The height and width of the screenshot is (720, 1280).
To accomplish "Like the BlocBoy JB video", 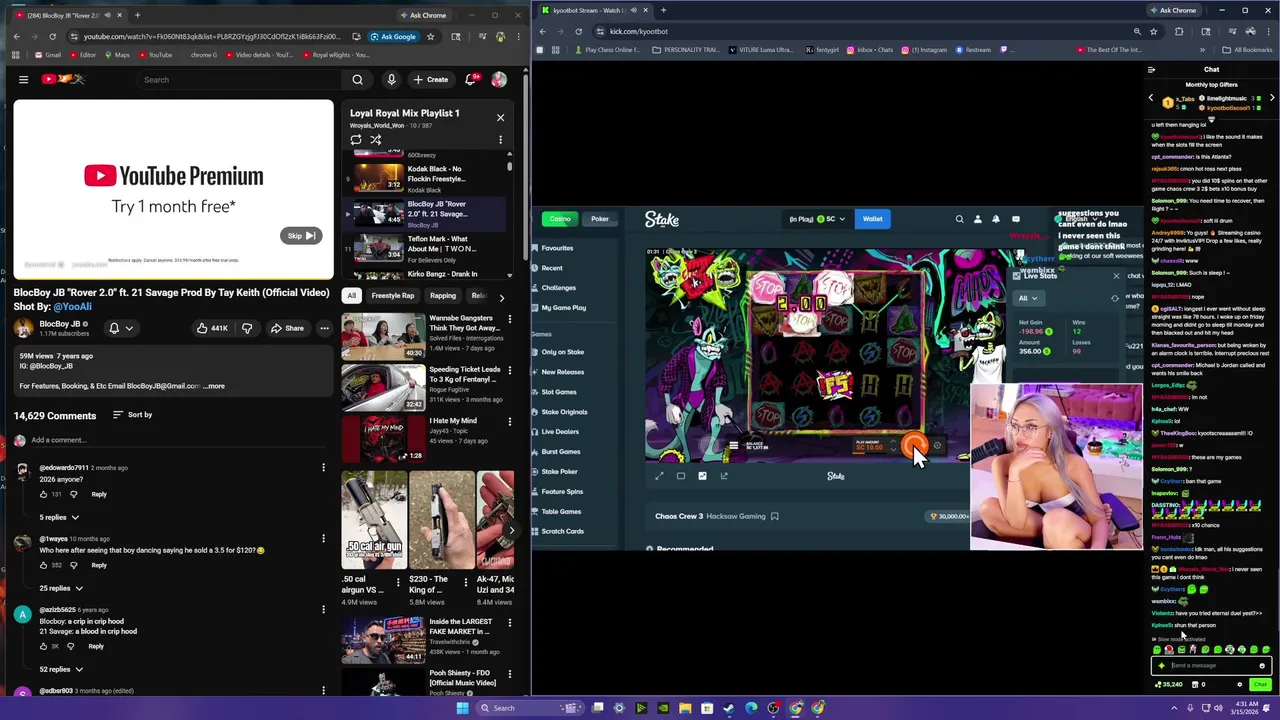I will coord(212,328).
